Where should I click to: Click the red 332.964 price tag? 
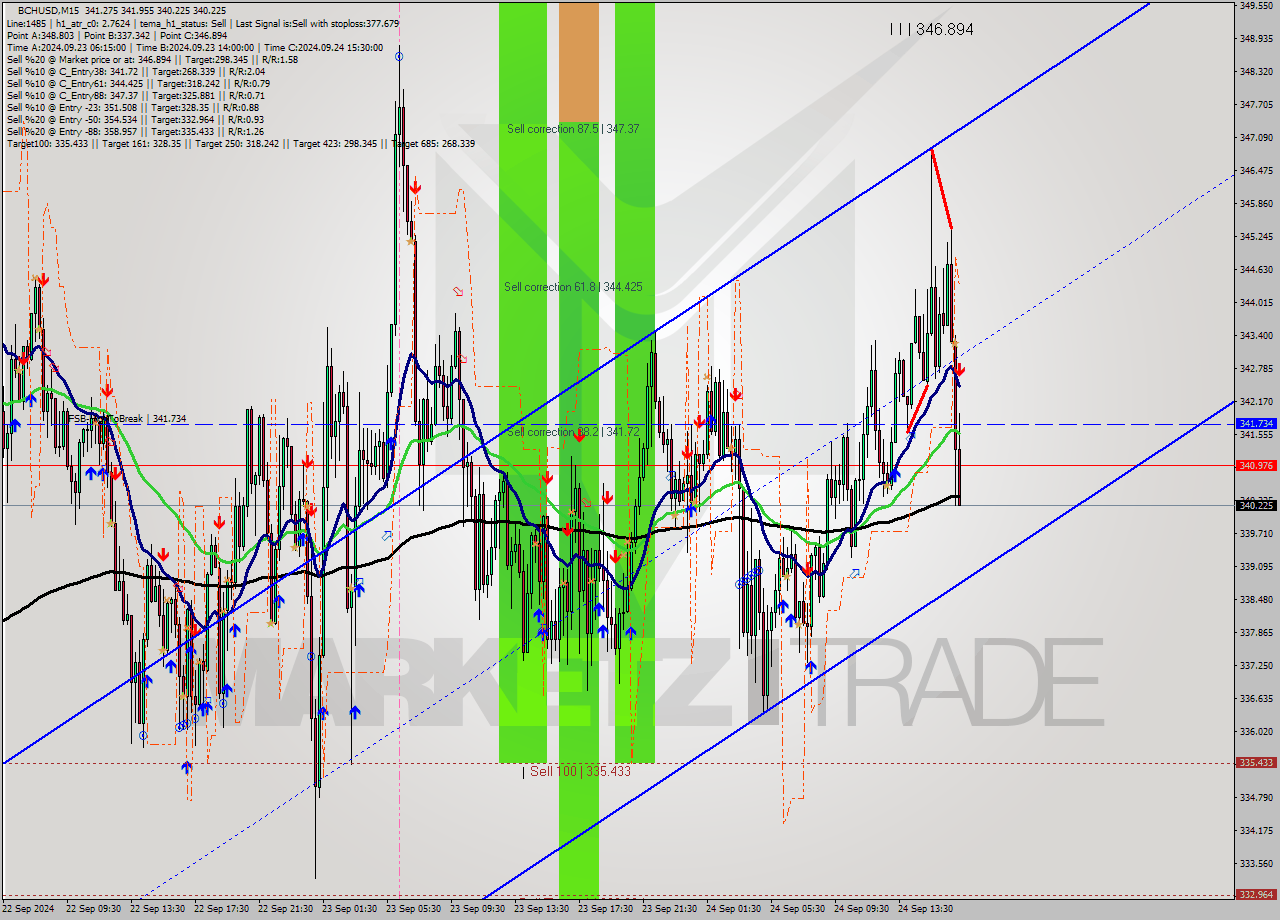click(1256, 894)
